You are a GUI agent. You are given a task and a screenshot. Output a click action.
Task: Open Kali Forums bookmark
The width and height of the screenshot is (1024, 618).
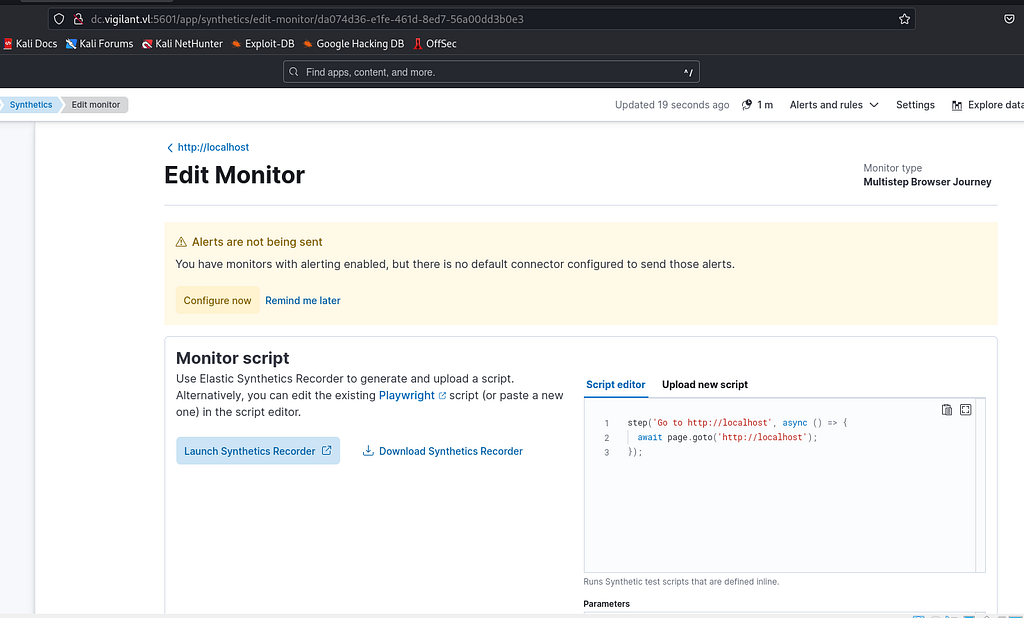pyautogui.click(x=99, y=44)
